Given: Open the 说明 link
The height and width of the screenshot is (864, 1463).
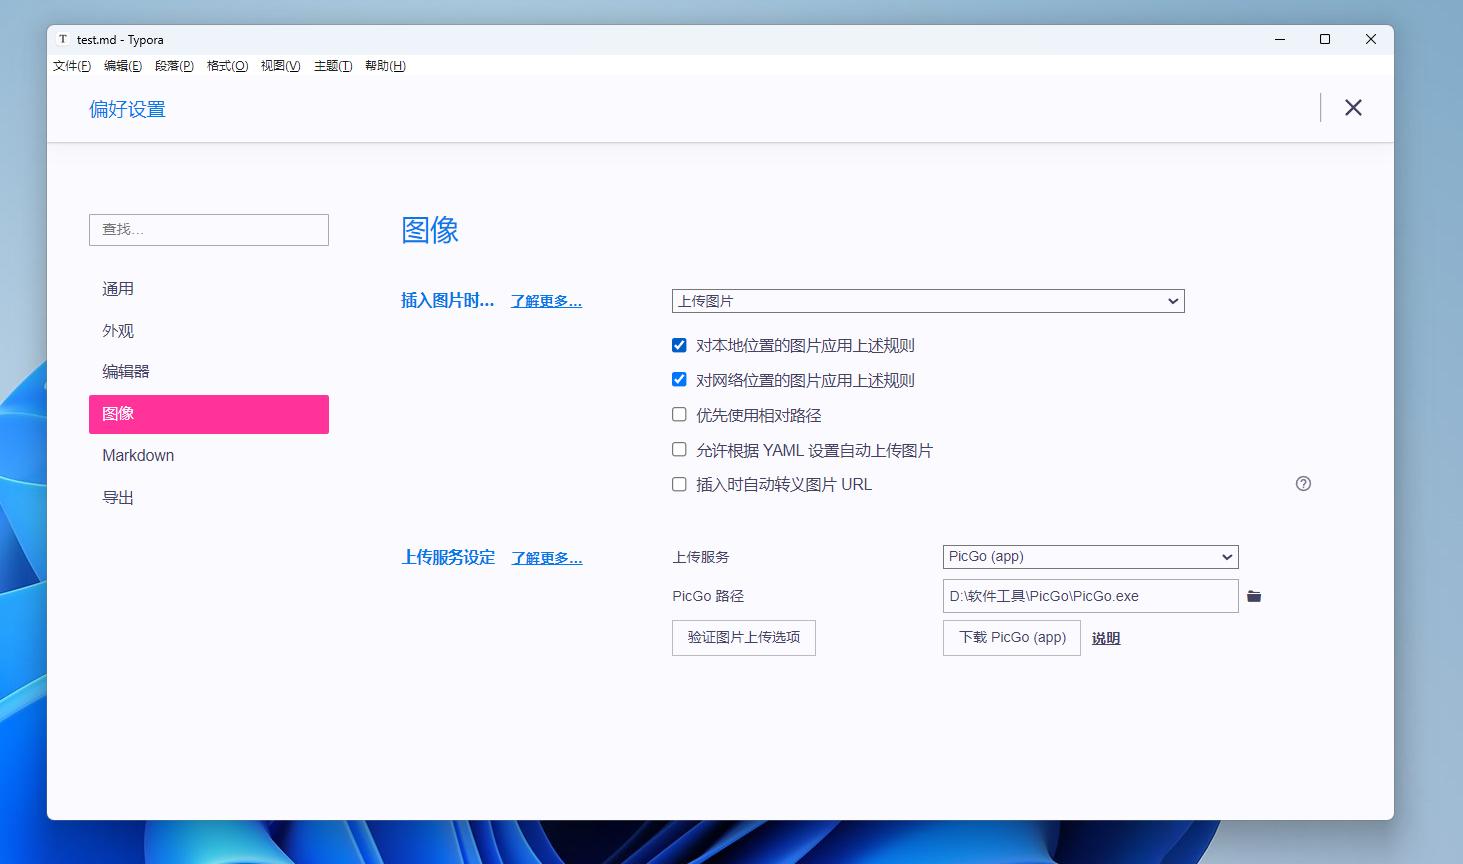Looking at the screenshot, I should [1106, 638].
